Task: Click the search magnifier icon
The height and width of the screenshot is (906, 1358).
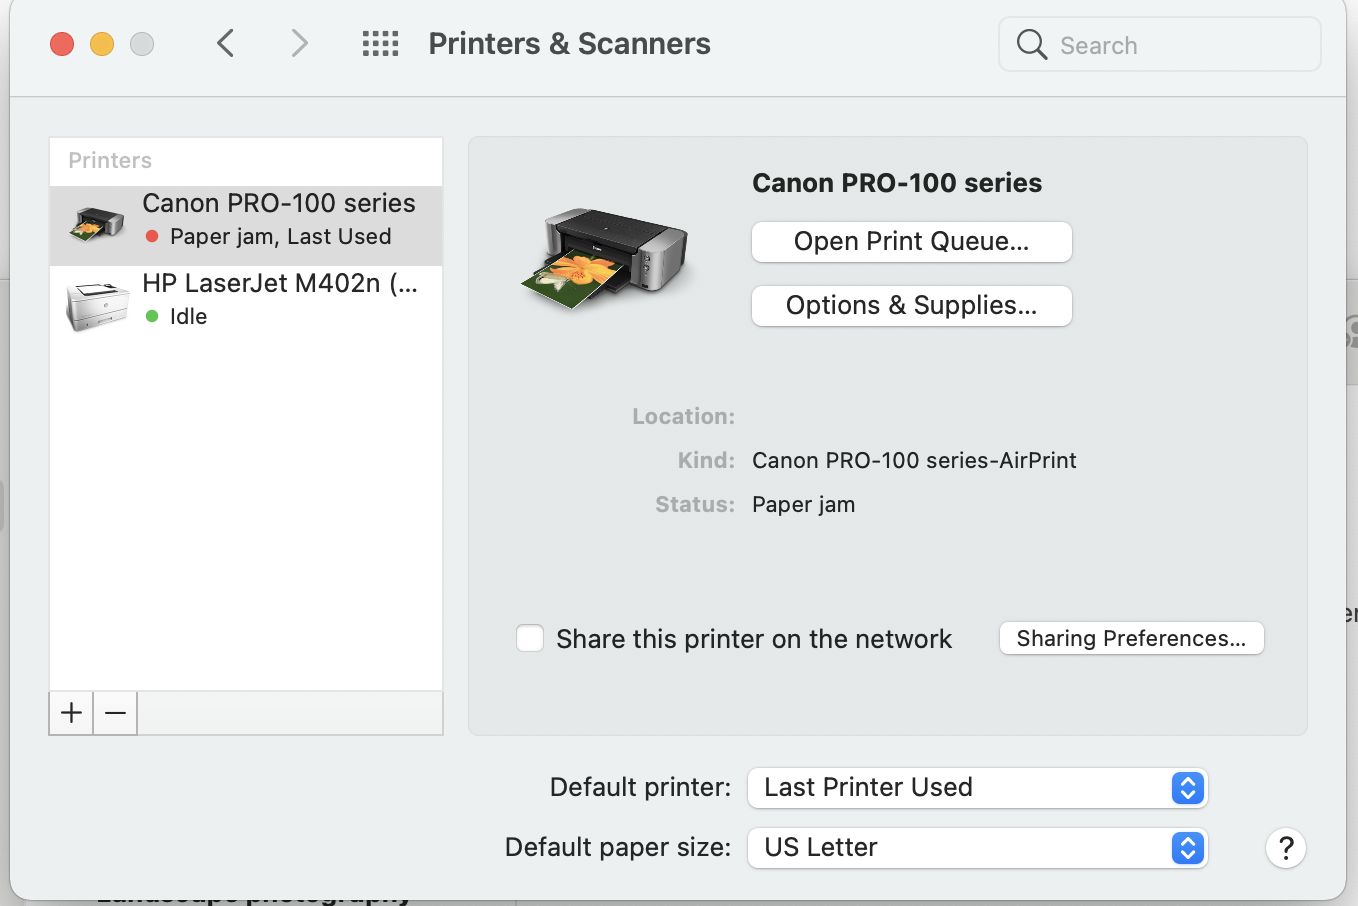Action: coord(1031,44)
